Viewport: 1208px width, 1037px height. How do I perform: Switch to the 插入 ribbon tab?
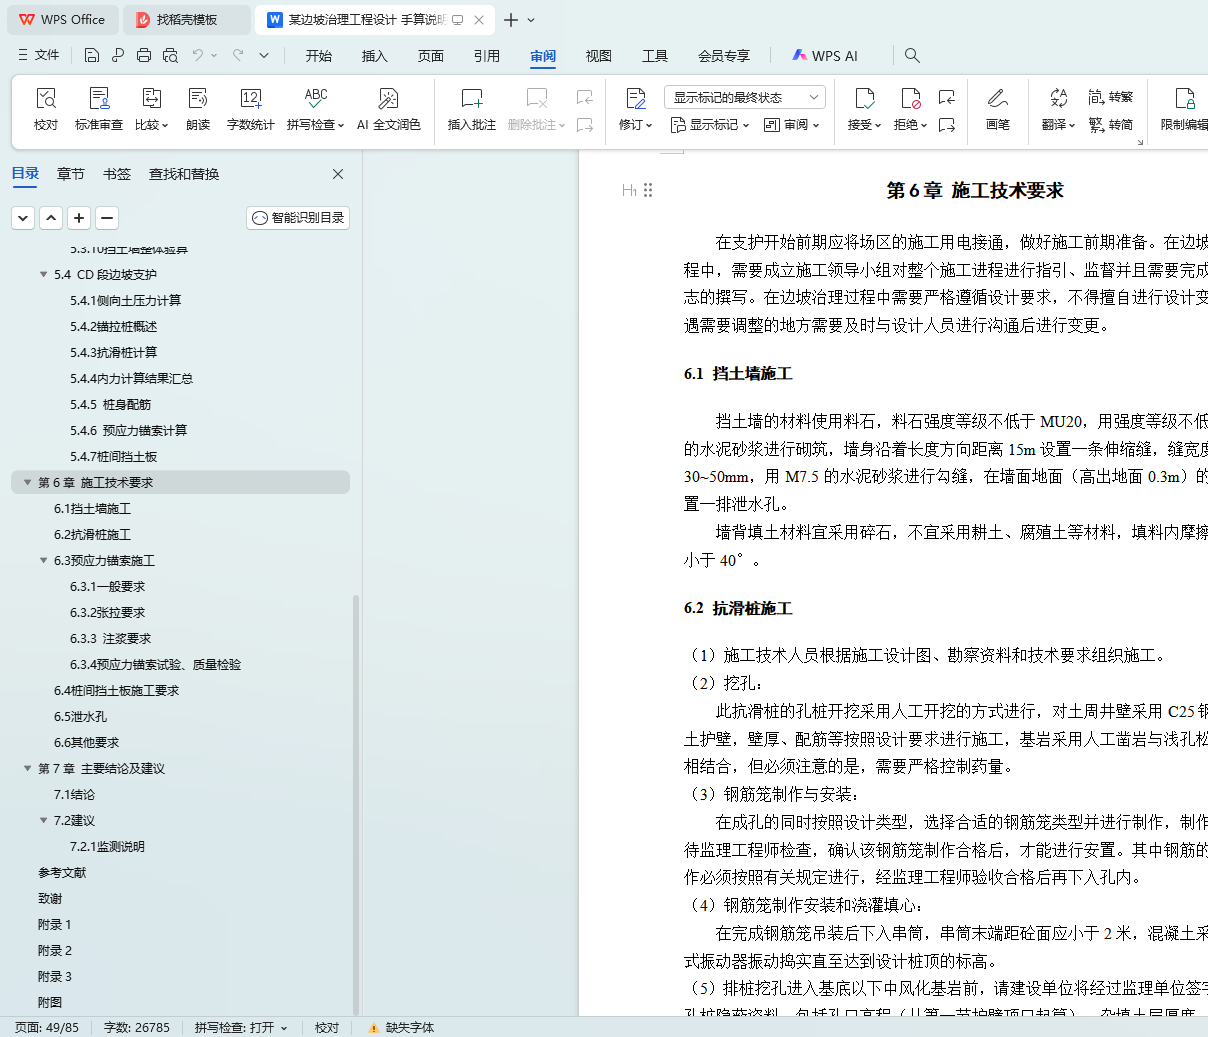pyautogui.click(x=375, y=56)
